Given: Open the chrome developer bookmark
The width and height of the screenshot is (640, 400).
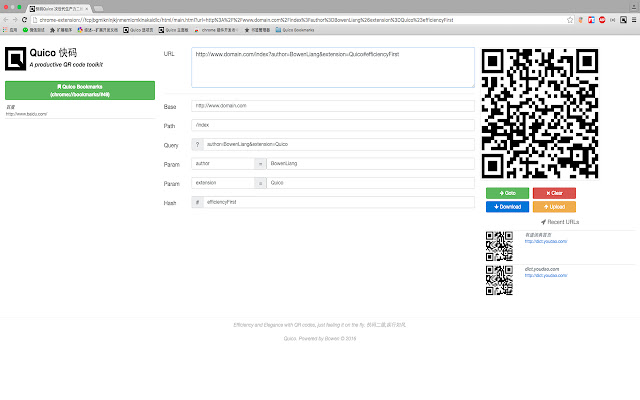Looking at the screenshot, I should point(216,30).
